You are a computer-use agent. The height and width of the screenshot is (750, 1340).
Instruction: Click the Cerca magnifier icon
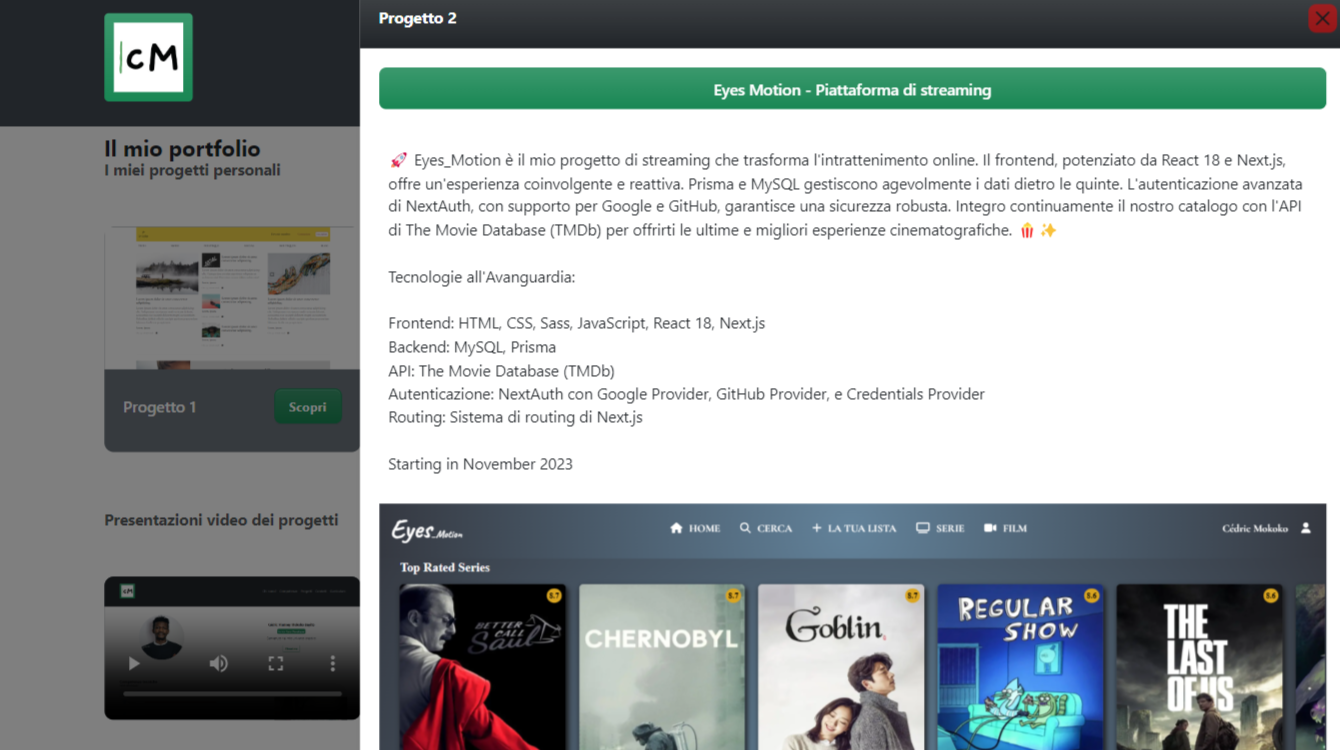point(745,528)
